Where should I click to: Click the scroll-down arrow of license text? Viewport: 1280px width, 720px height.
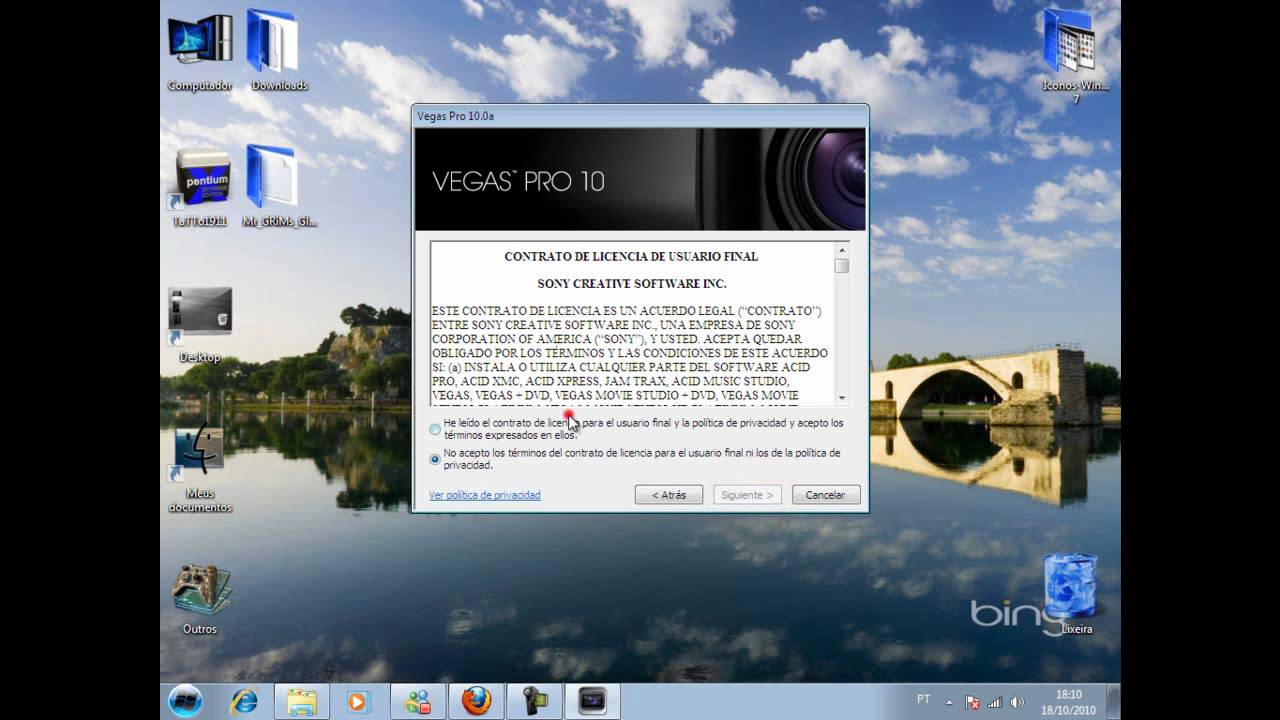tap(842, 396)
